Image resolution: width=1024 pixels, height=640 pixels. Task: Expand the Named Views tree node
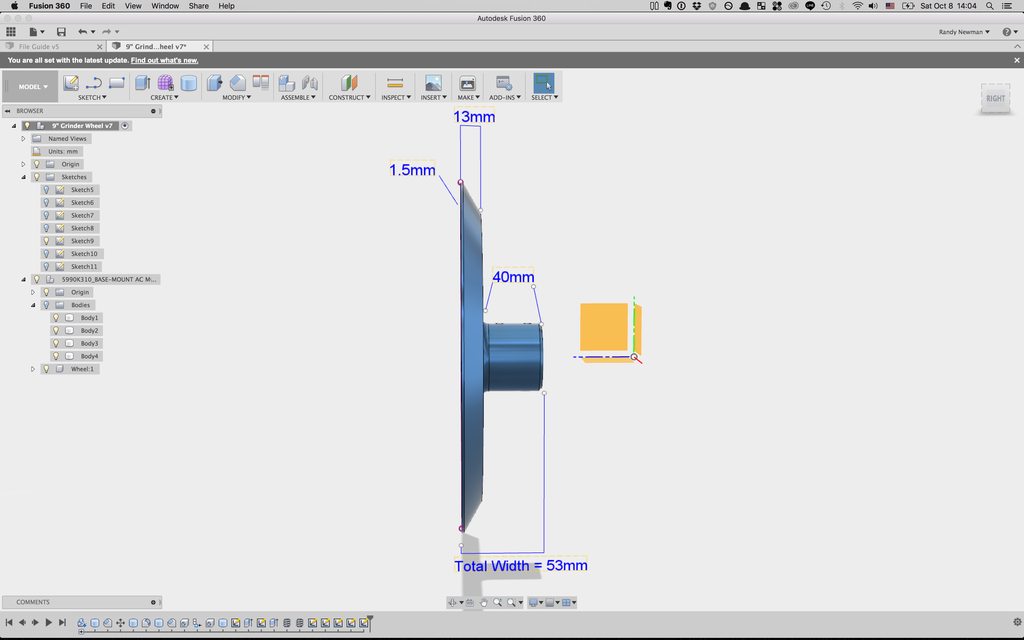[23, 139]
